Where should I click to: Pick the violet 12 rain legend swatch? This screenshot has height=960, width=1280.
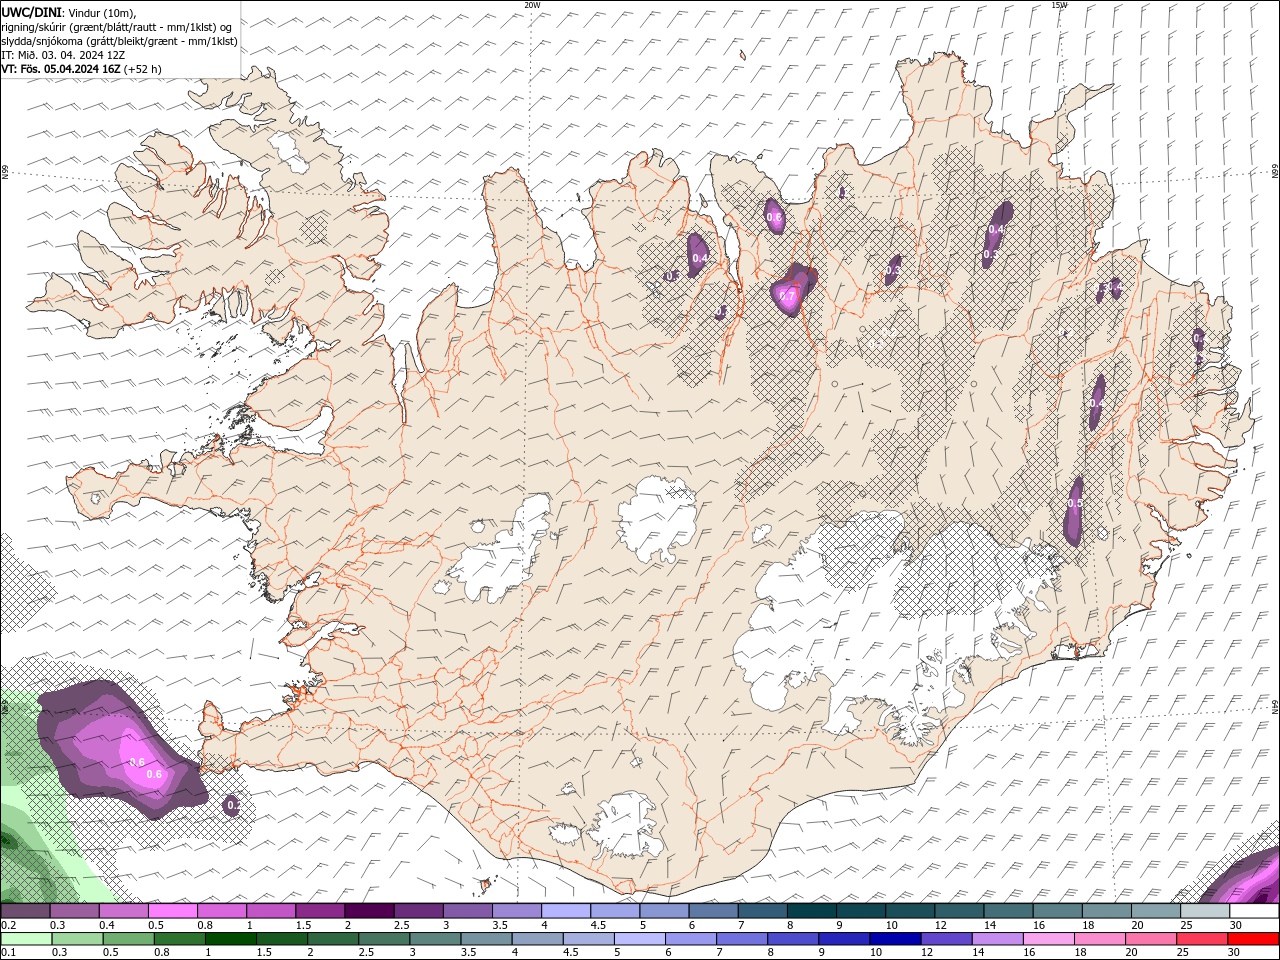pos(944,939)
